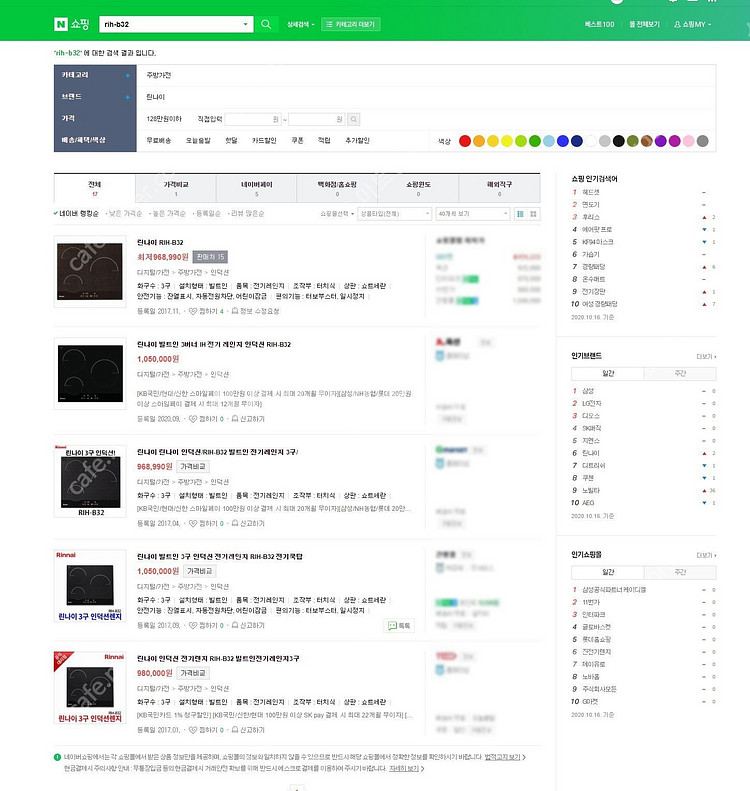Open the 40 items per page dropdown
This screenshot has width=750, height=791.
473,214
